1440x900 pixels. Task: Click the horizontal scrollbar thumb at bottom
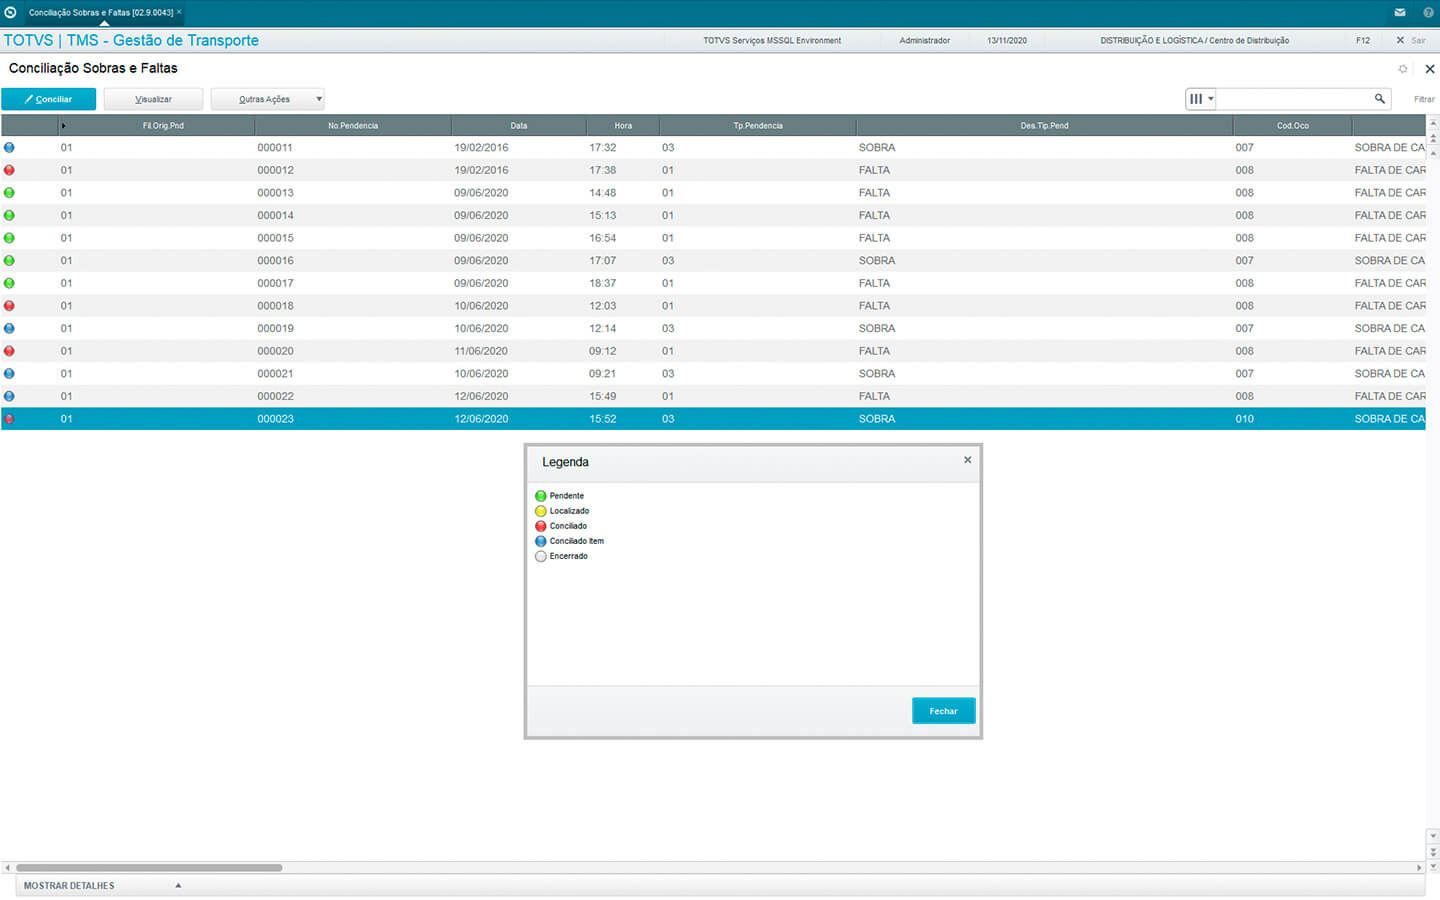(x=149, y=867)
